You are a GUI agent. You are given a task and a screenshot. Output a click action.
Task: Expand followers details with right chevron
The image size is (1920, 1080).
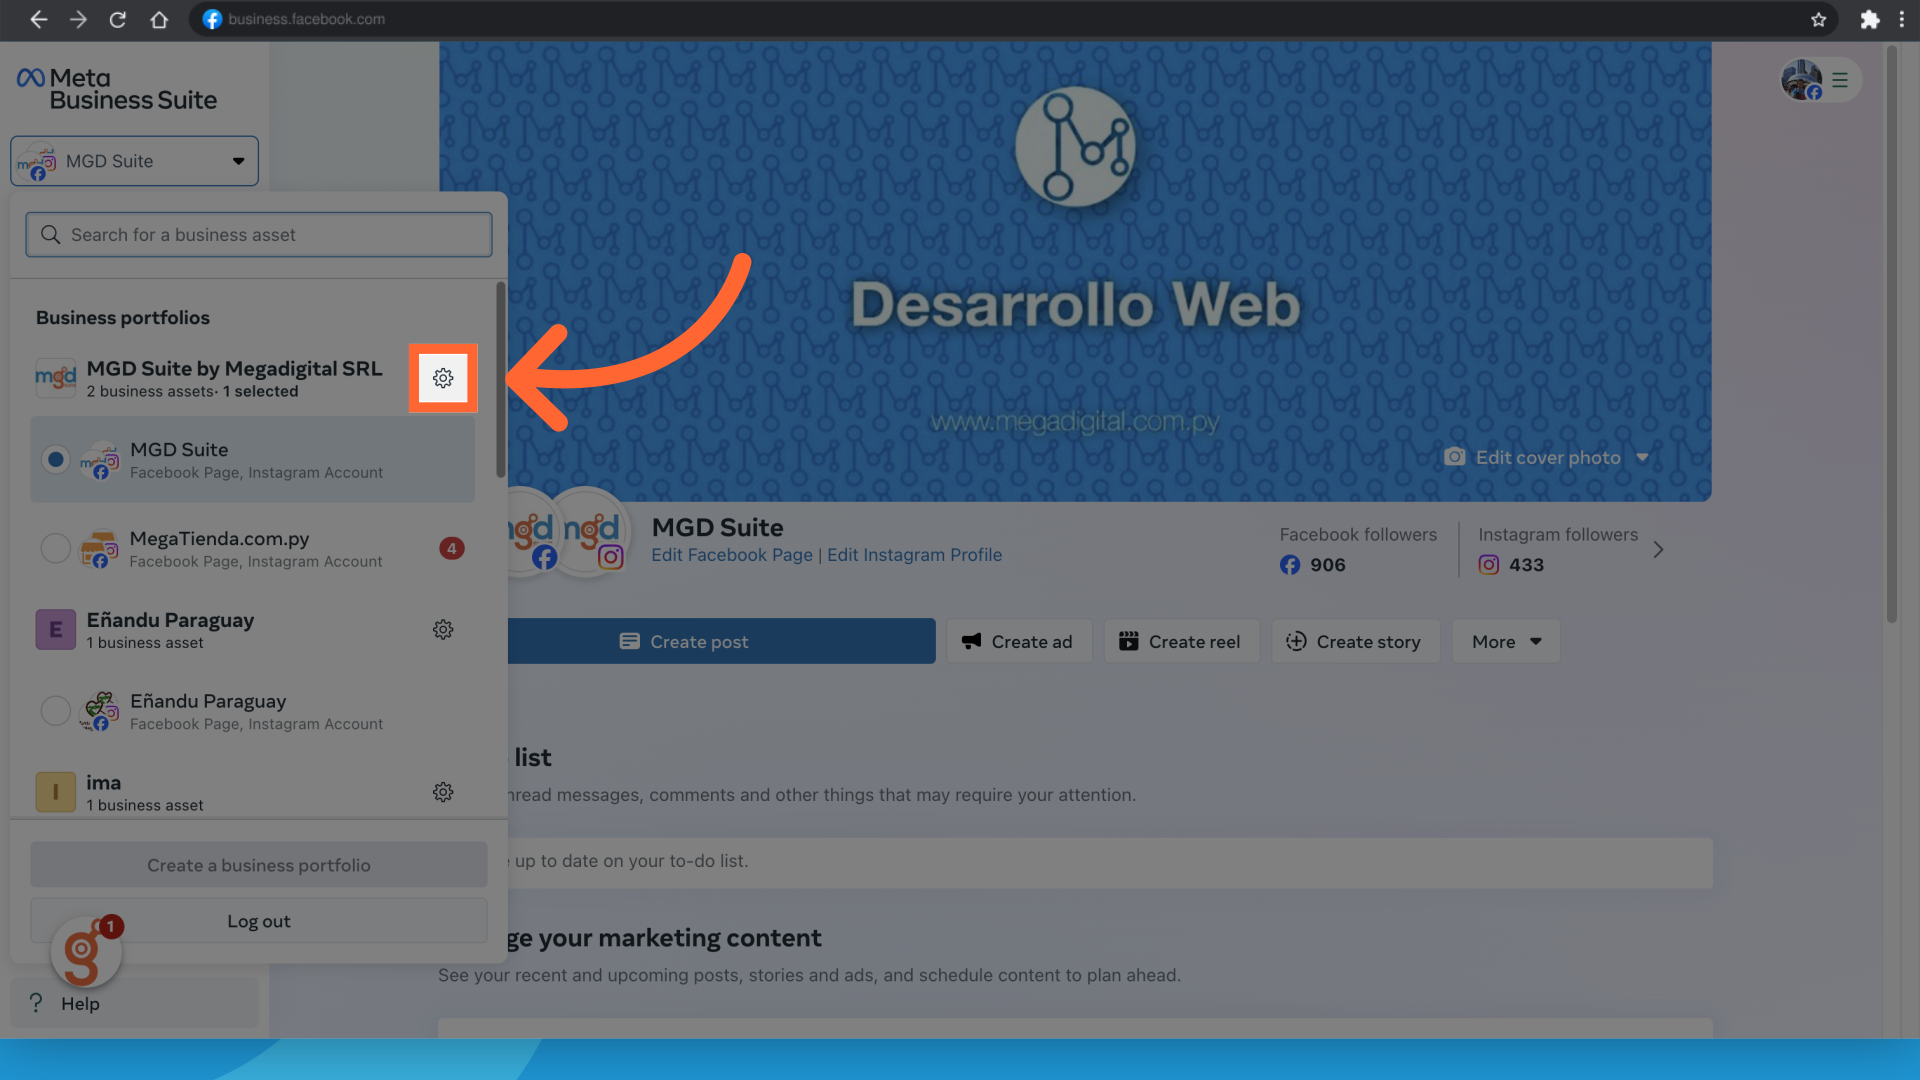pyautogui.click(x=1658, y=550)
